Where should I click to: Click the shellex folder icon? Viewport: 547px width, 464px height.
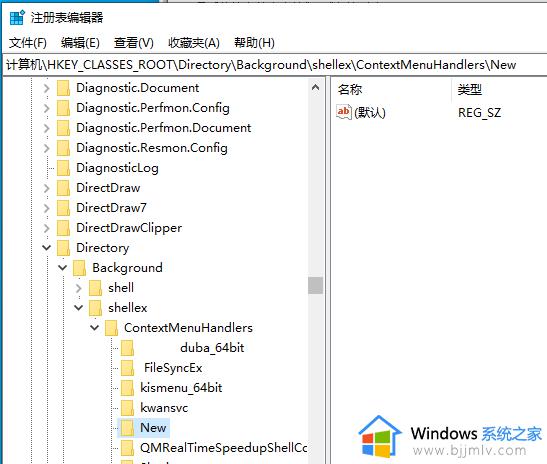pyautogui.click(x=96, y=308)
